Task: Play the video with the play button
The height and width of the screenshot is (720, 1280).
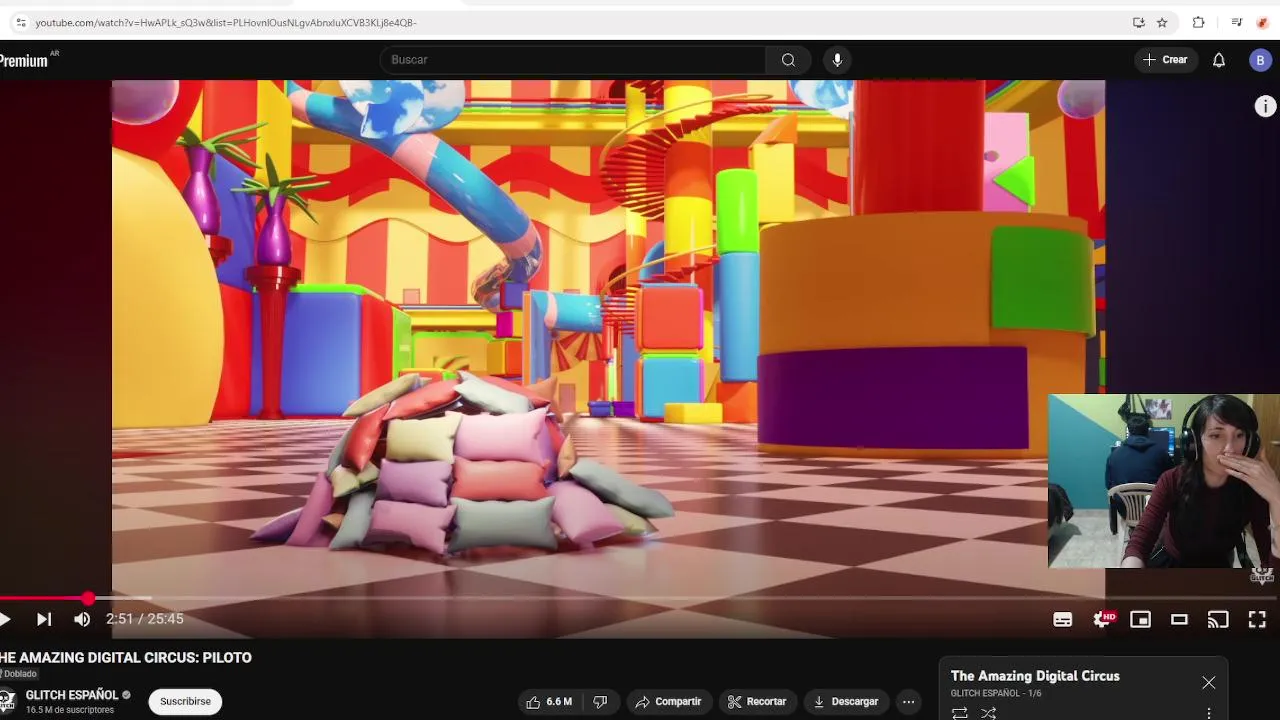Action: point(5,619)
